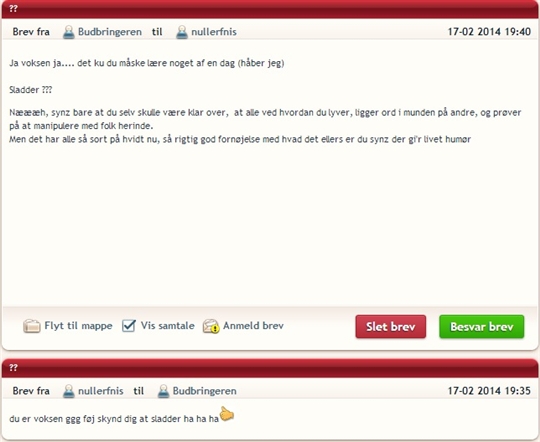Click the nullerfnis recipient avatar icon in first letter

coord(182,32)
